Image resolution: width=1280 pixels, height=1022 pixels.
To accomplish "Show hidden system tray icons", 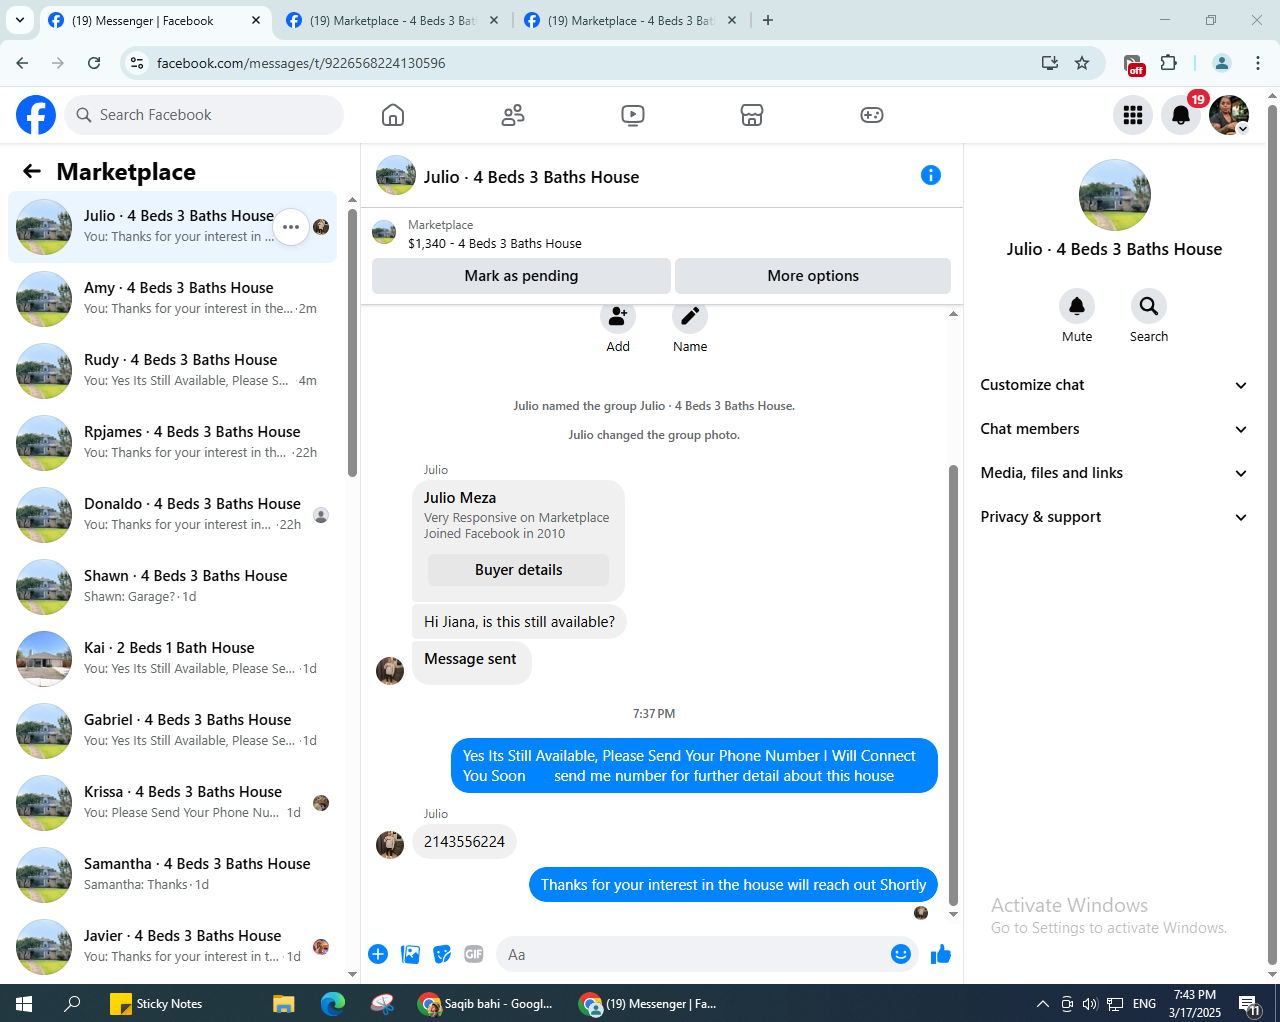I will click(1042, 1004).
